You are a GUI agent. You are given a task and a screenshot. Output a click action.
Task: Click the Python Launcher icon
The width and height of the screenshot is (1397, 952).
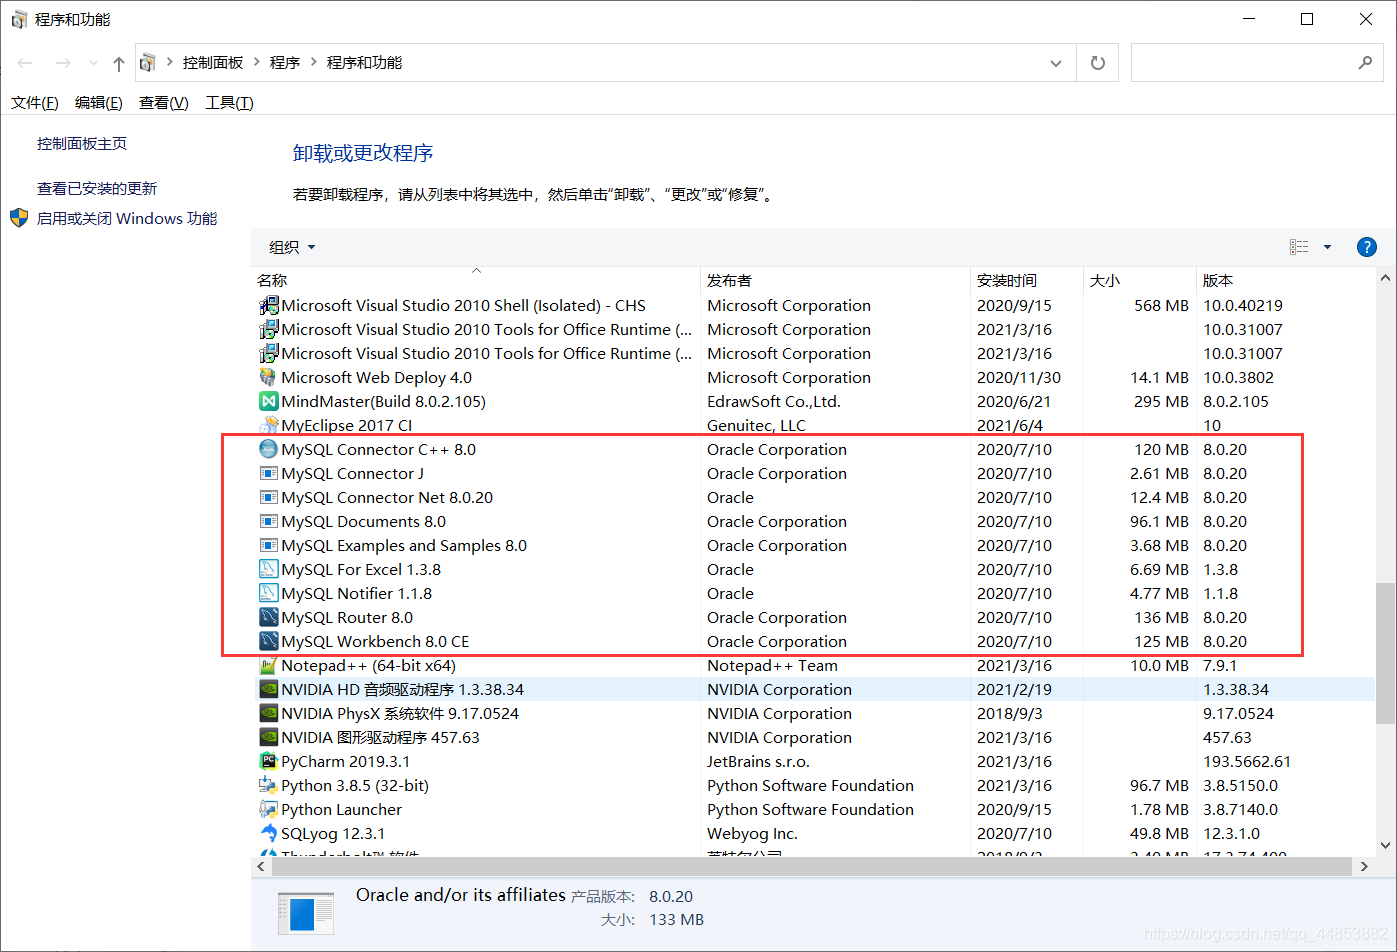[268, 809]
